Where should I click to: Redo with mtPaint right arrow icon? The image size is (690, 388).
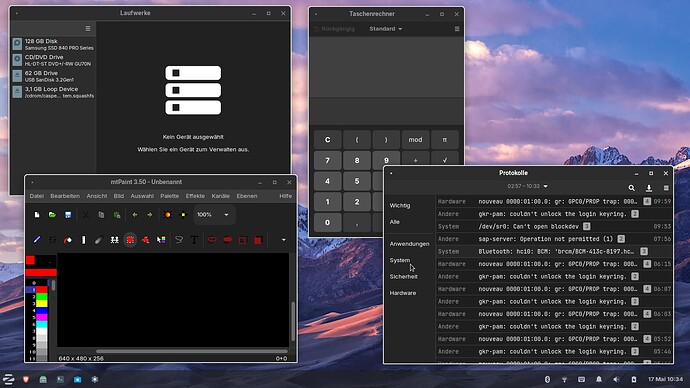150,215
